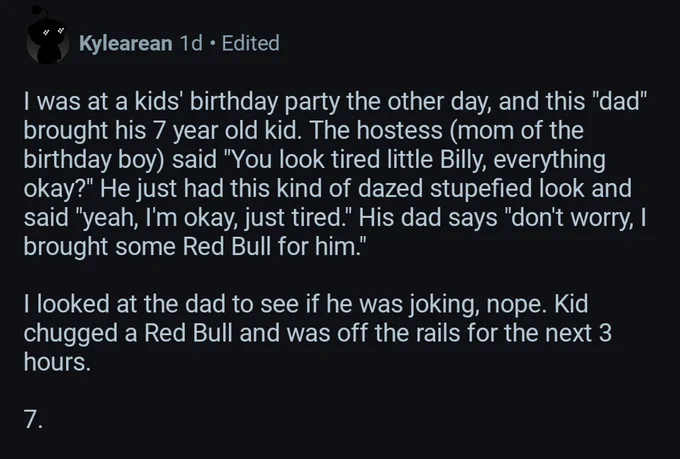
Task: Open the Kylearean Snoo avatar
Action: pos(48,40)
